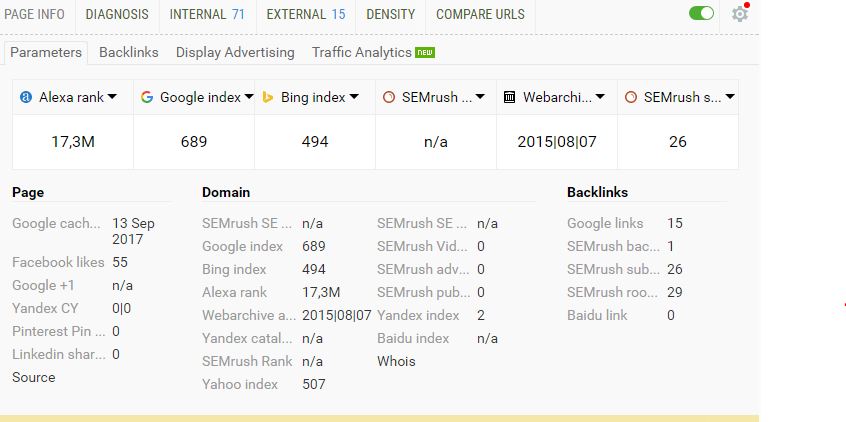
Task: Click the SEMrush adv... label
Action: point(423,269)
